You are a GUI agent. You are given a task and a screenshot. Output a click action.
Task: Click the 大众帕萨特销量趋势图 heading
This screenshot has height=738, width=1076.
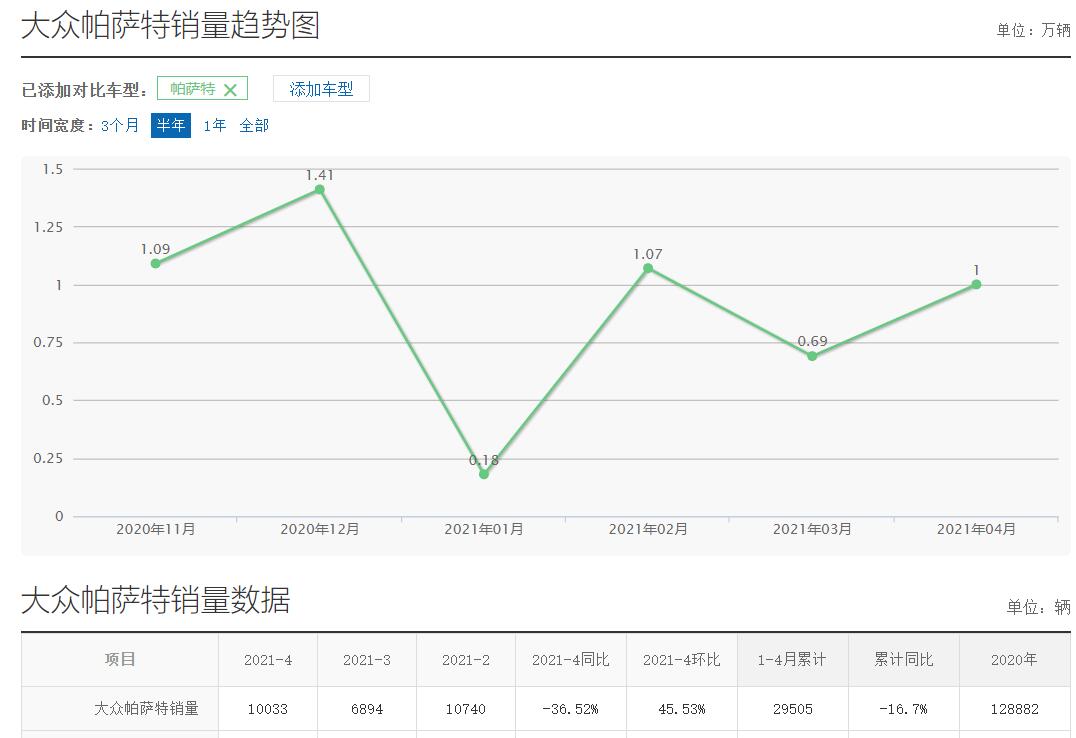pyautogui.click(x=170, y=25)
